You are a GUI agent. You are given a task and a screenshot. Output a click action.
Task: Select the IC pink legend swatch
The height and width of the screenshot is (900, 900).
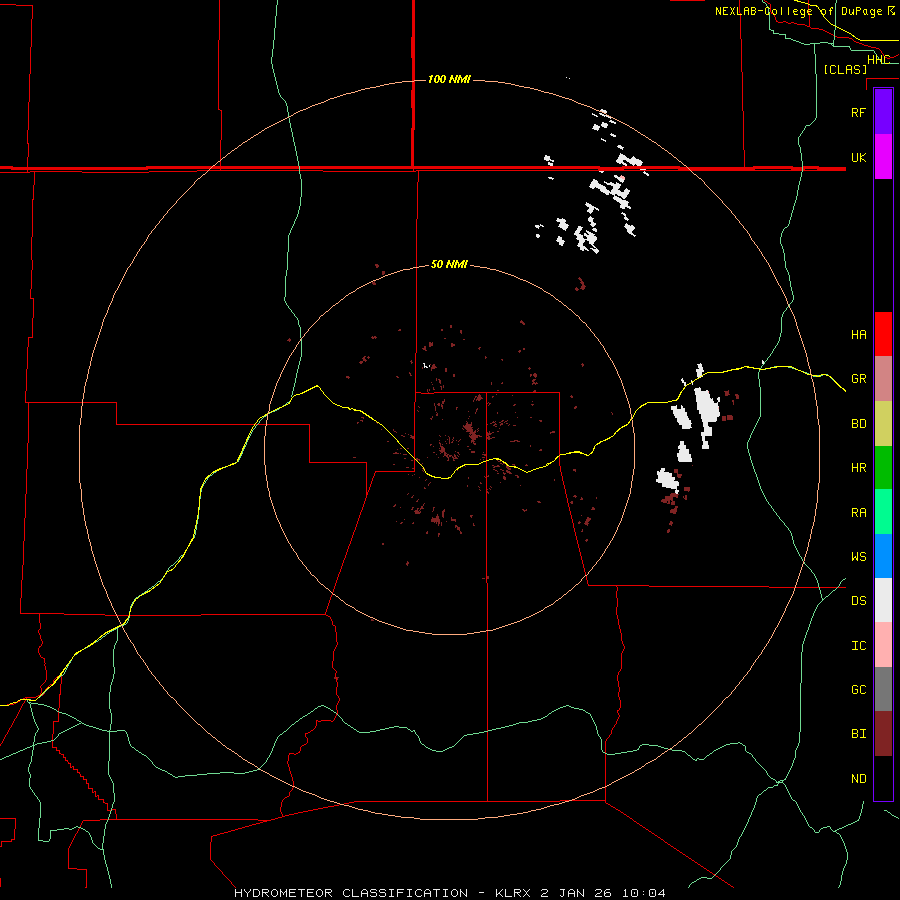point(883,645)
